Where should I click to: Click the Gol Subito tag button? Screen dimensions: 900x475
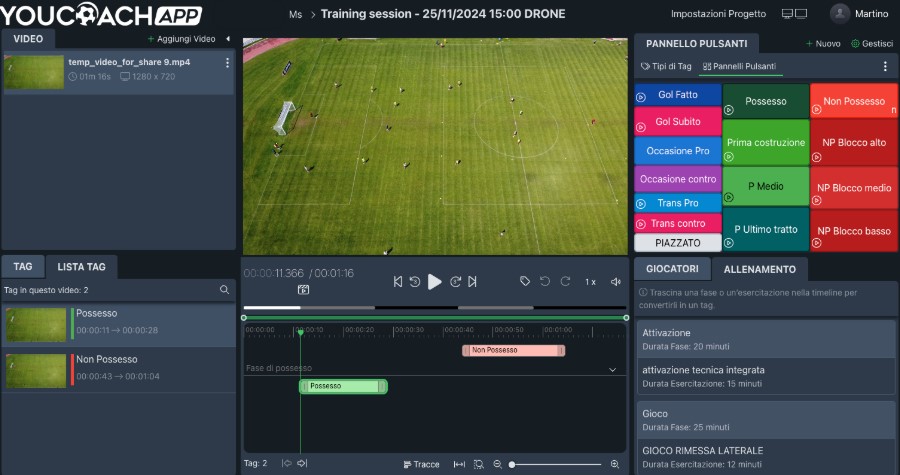(678, 122)
